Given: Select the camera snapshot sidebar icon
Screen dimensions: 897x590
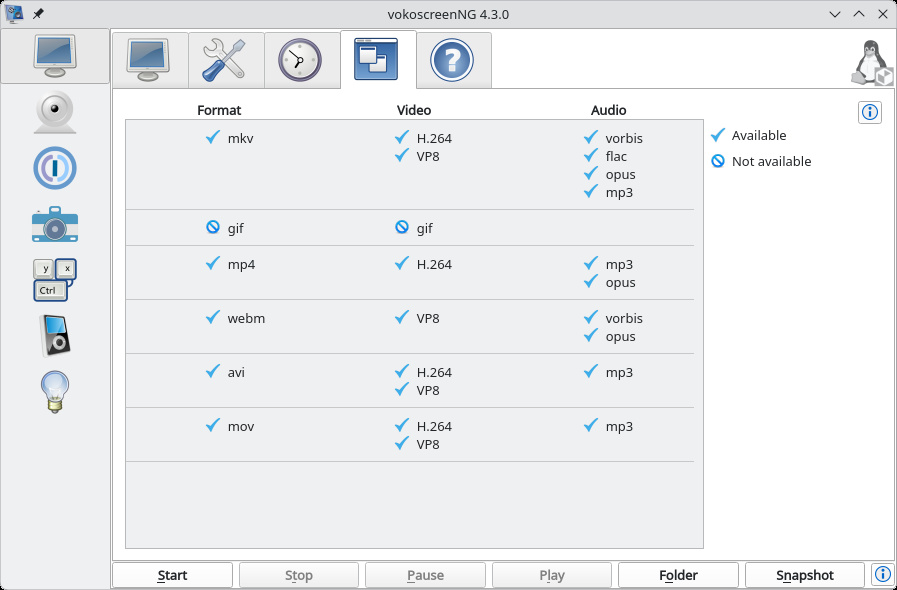Looking at the screenshot, I should point(55,224).
